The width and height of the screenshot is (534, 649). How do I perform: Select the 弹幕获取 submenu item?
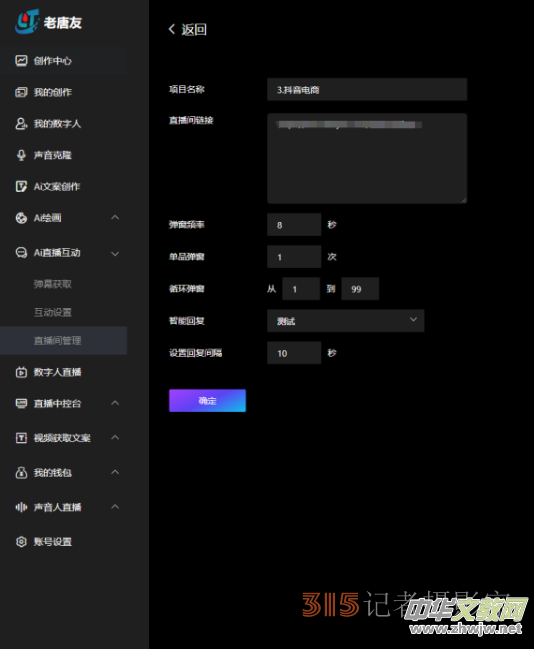tap(53, 284)
